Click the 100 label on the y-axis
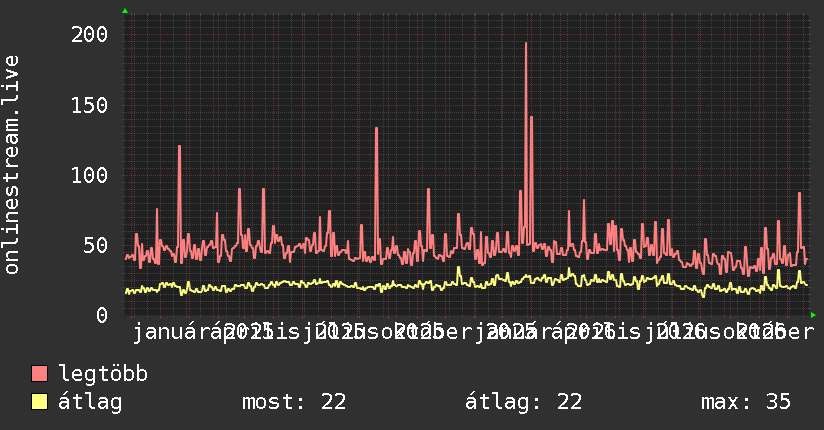The height and width of the screenshot is (430, 824). point(89,175)
